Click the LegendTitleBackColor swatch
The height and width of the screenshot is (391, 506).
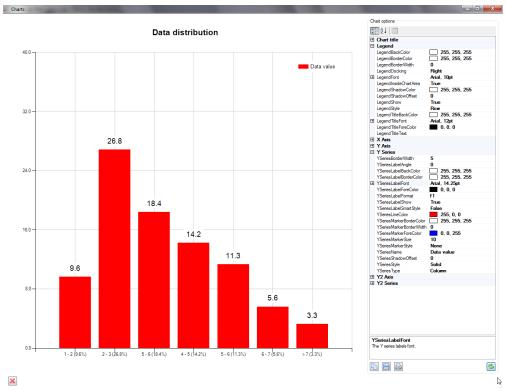click(x=433, y=115)
